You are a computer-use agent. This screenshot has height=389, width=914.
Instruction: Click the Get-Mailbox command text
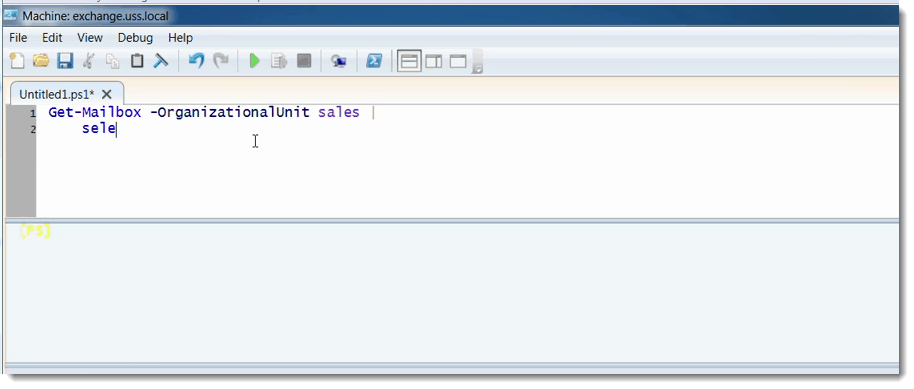coord(94,113)
